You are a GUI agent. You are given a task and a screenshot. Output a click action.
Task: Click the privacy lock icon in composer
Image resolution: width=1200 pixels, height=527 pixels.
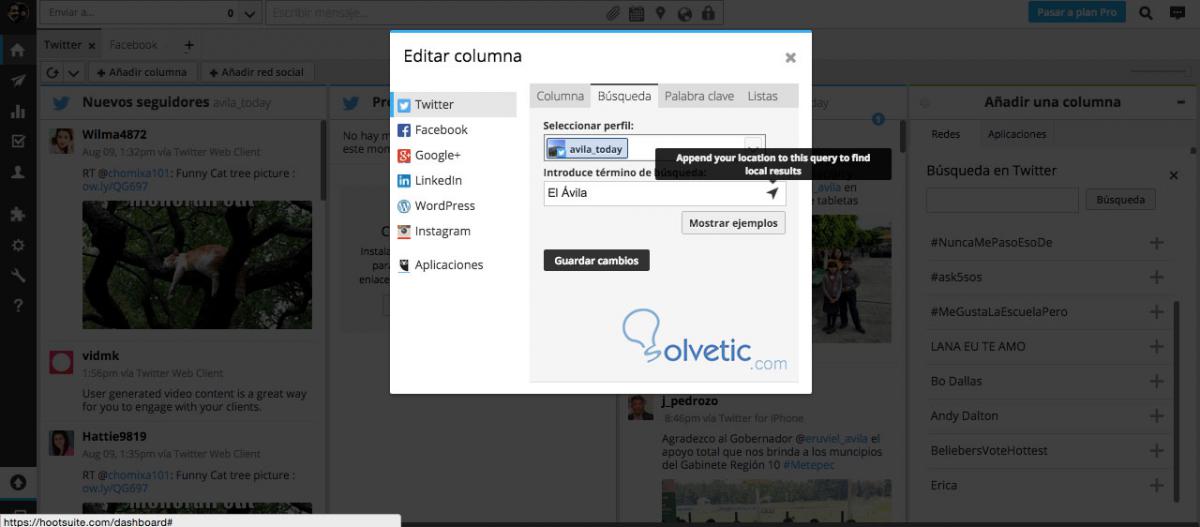708,14
